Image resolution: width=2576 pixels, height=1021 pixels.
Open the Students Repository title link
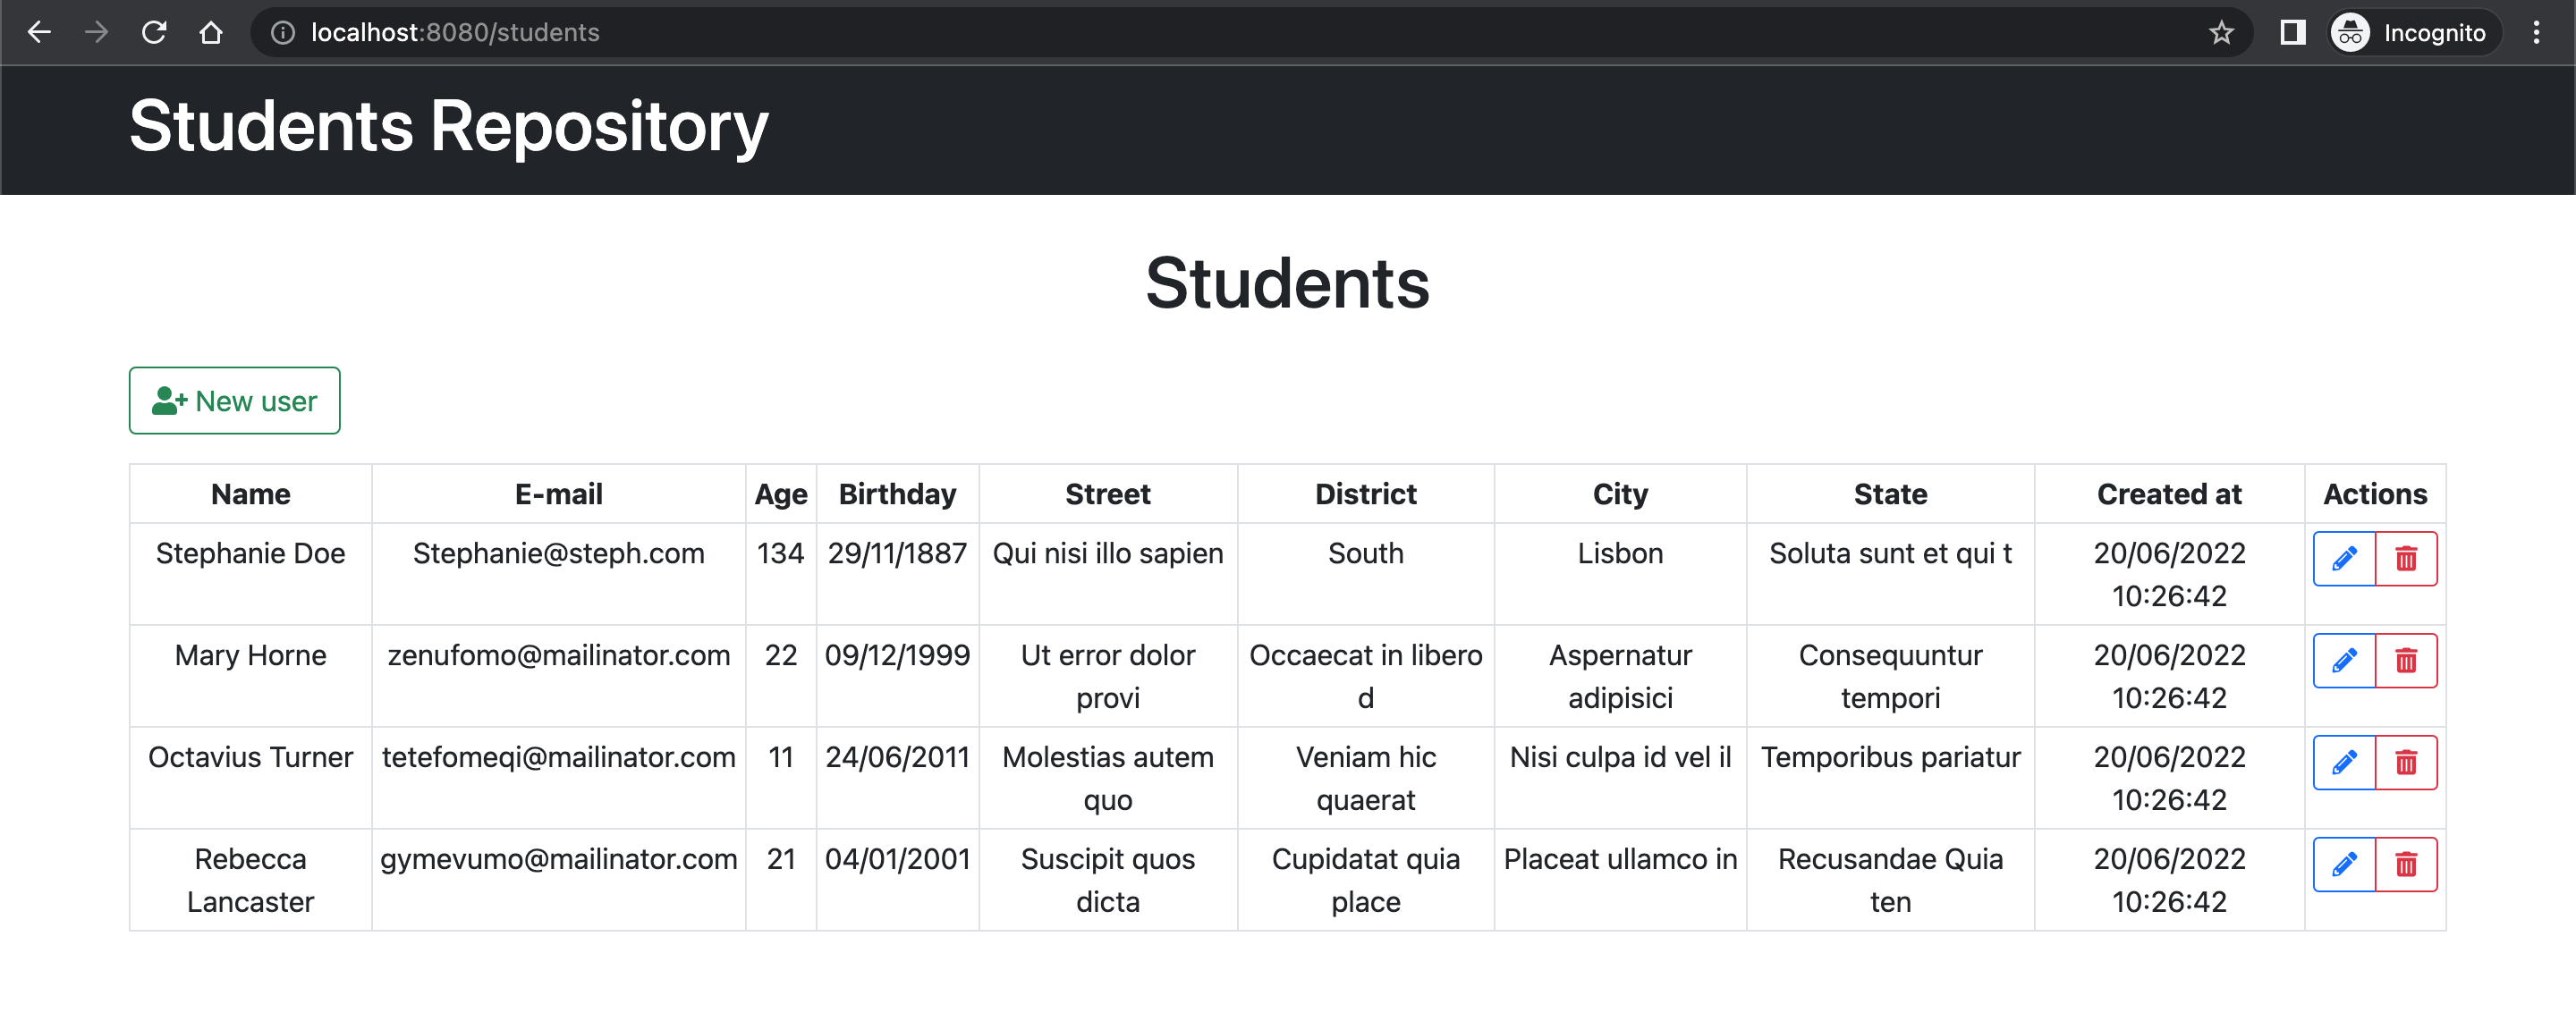pos(448,127)
